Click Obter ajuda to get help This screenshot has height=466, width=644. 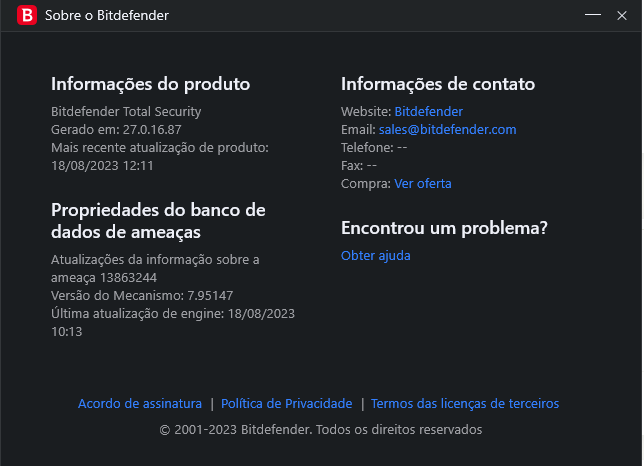[375, 255]
